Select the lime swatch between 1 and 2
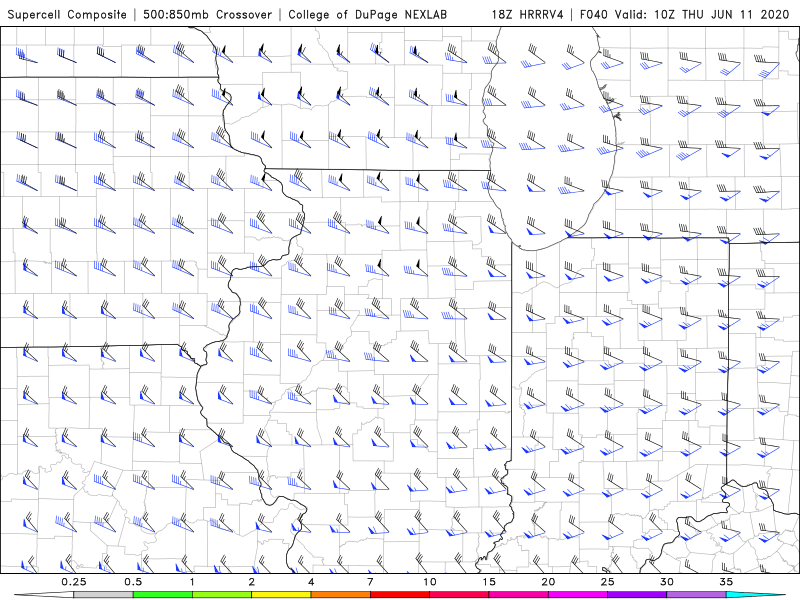This screenshot has width=800, height=600. pos(222,595)
